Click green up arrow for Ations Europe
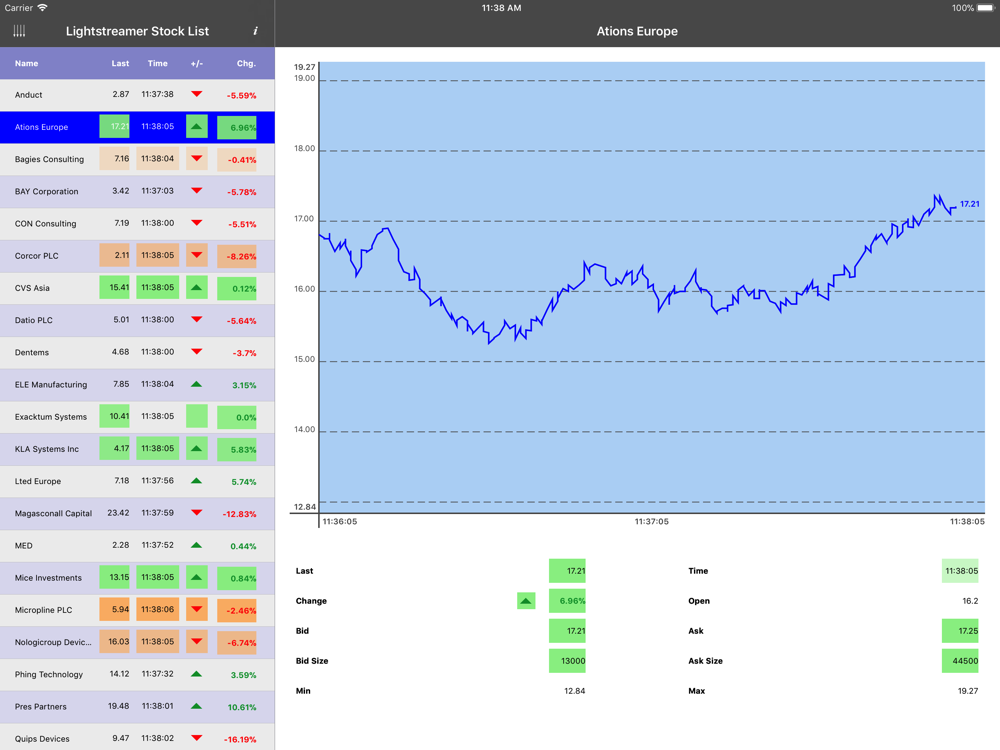The width and height of the screenshot is (1000, 750). pos(197,127)
